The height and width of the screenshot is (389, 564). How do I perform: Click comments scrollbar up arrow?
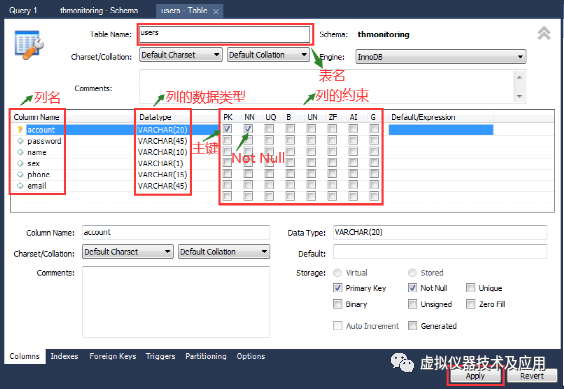coord(519,77)
